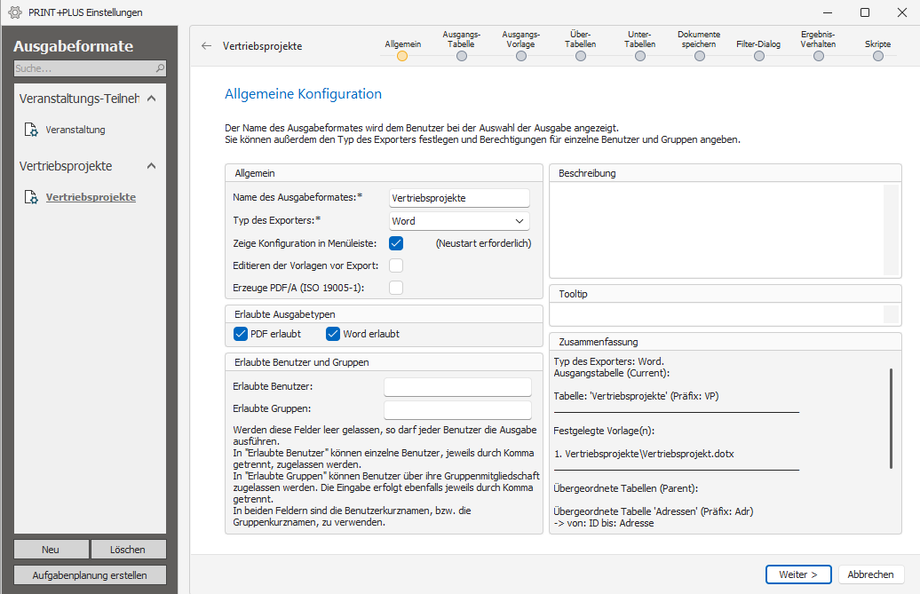Enable Editieren der Vorlagen vor Export
The height and width of the screenshot is (594, 920).
396,265
